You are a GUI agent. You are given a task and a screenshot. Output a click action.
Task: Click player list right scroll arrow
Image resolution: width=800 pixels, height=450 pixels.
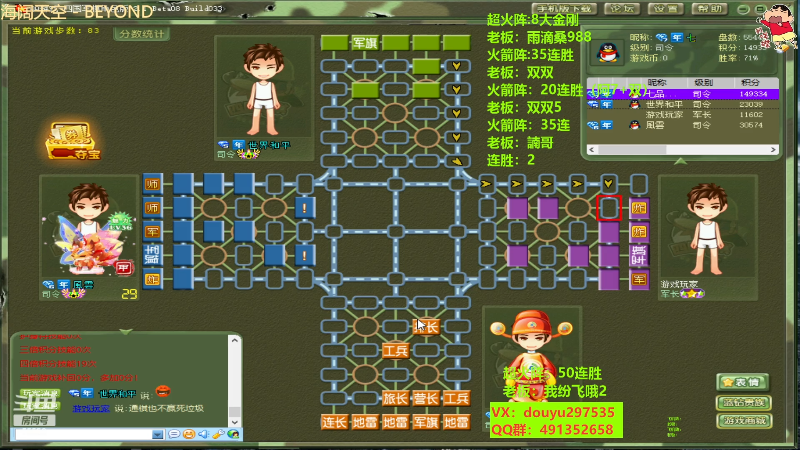click(773, 149)
